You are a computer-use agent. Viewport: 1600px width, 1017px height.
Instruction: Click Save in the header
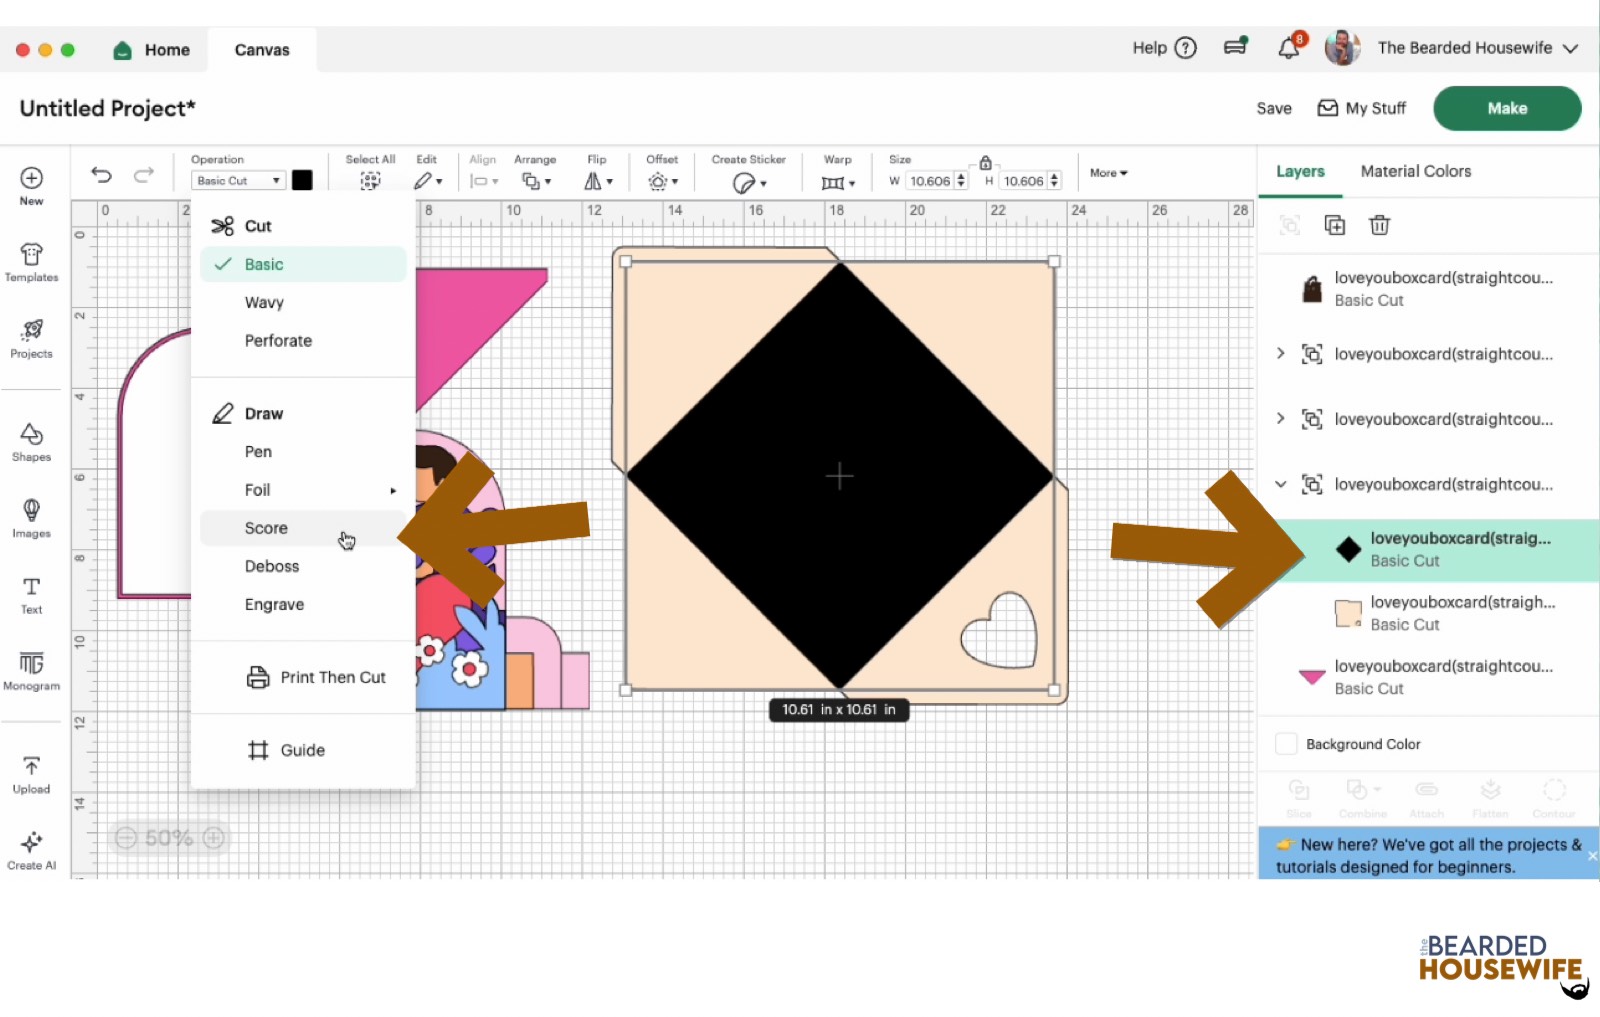pyautogui.click(x=1273, y=108)
